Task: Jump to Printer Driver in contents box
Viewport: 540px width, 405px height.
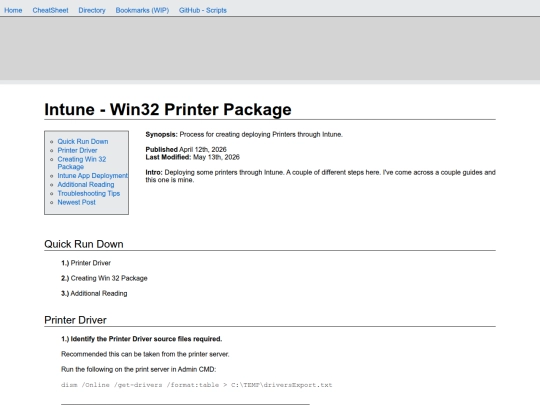Action: [77, 150]
